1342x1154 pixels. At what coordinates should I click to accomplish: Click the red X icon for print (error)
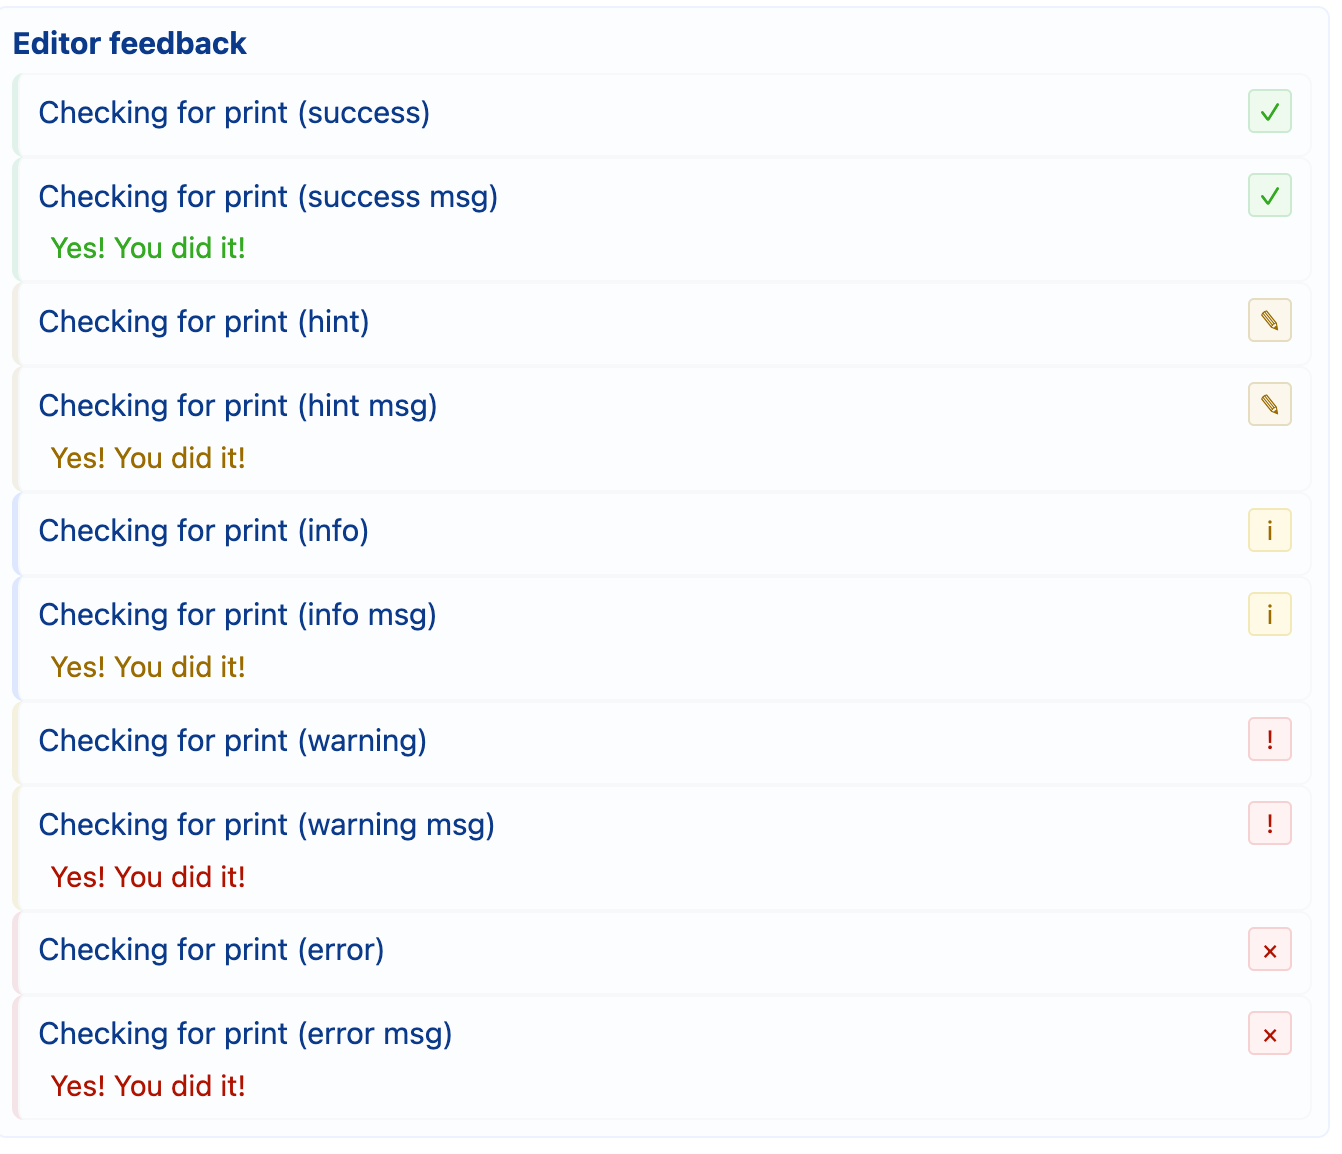coord(1269,950)
